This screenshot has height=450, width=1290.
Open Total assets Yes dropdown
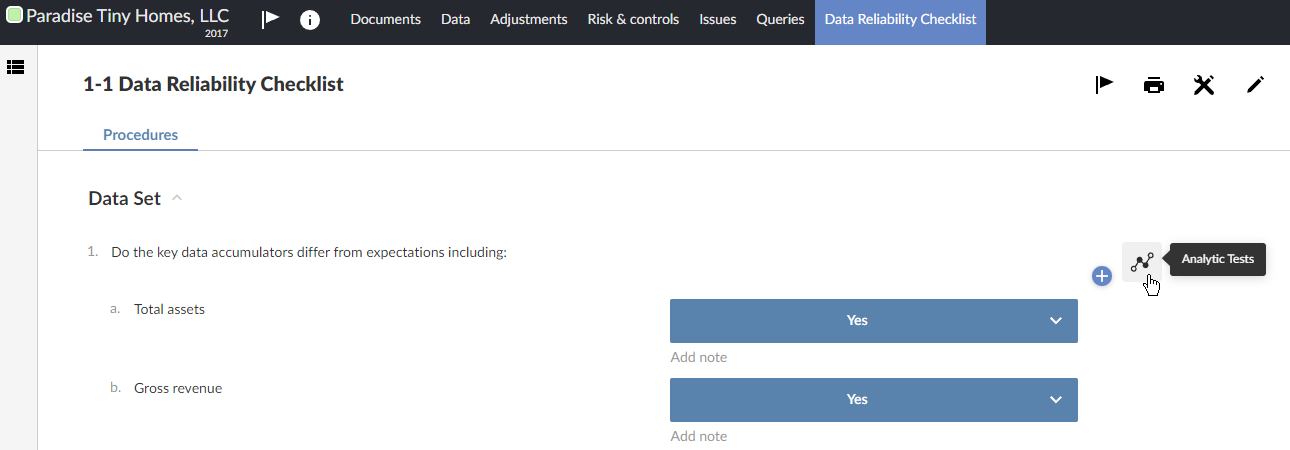point(873,321)
